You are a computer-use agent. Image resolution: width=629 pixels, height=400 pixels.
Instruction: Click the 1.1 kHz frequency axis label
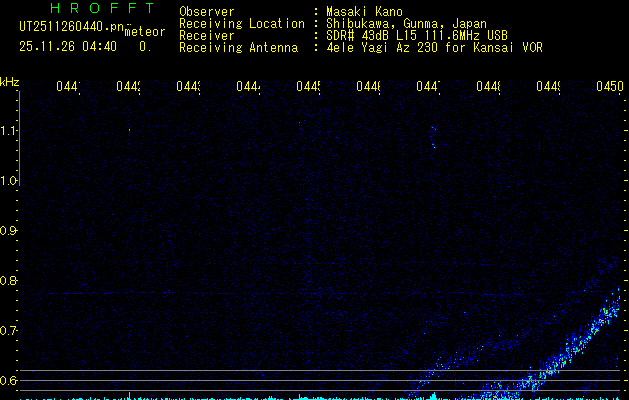(9, 131)
